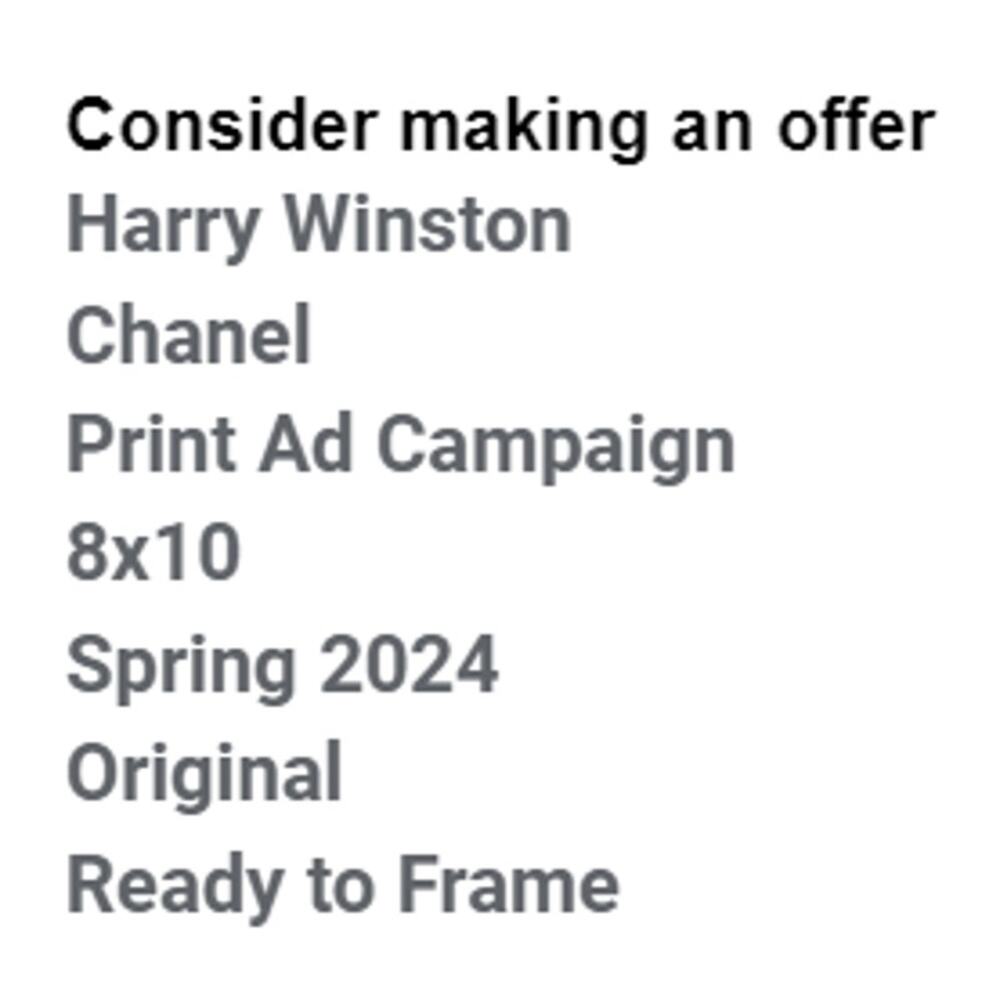This screenshot has width=1000, height=1000.
Task: Click the word "Frame"
Action: tap(508, 885)
